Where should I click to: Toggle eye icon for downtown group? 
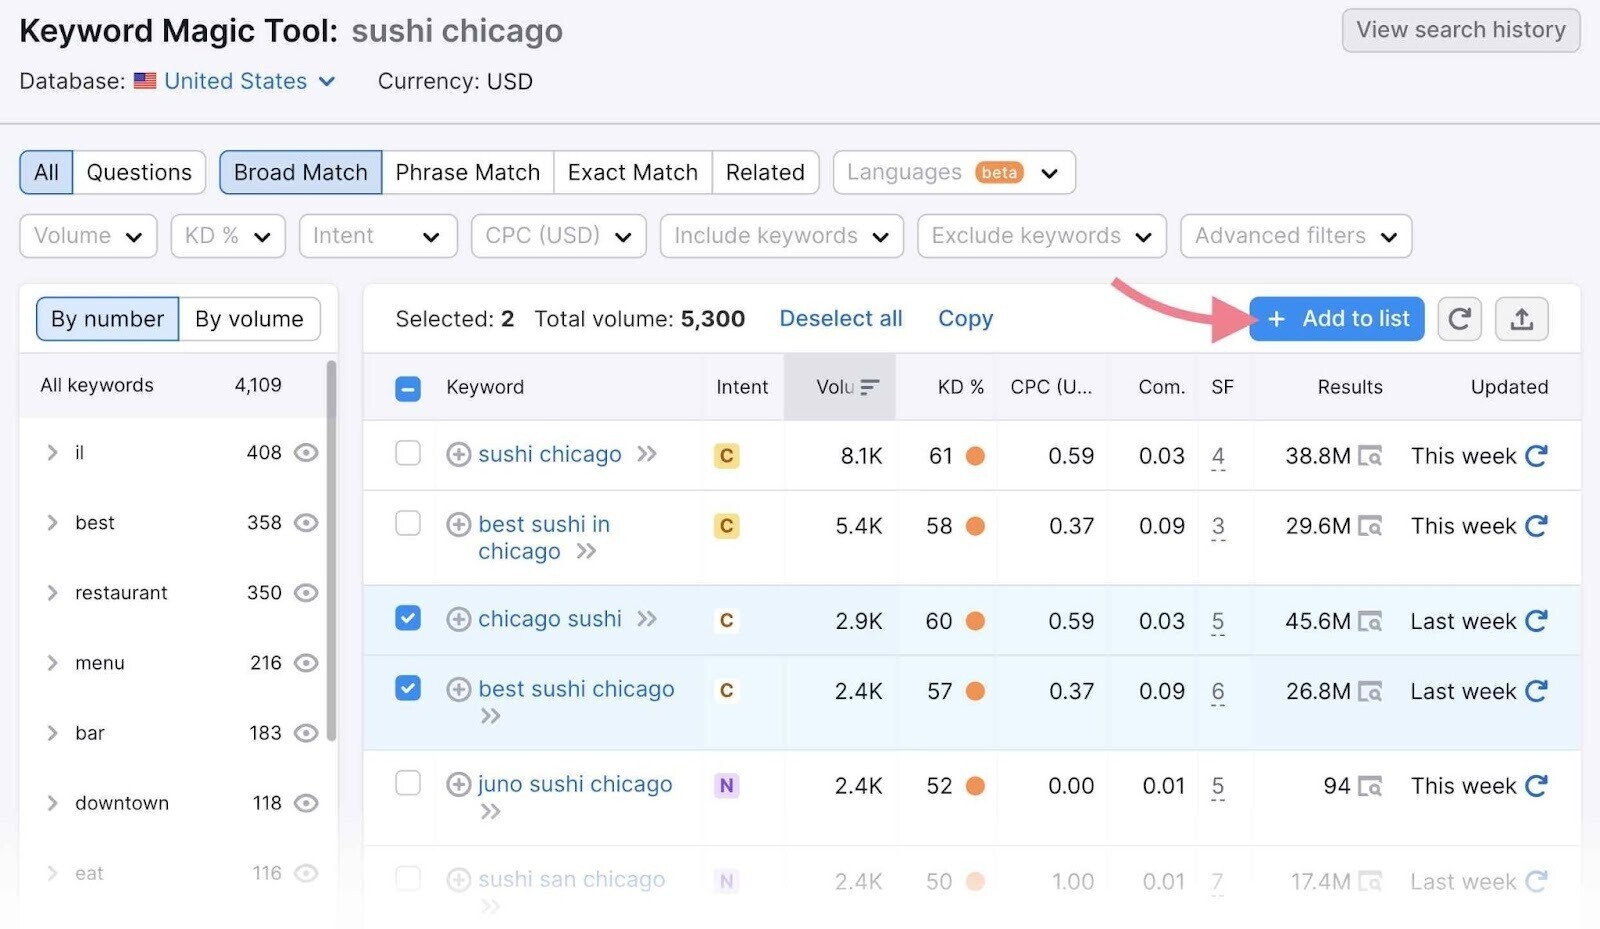(x=306, y=803)
